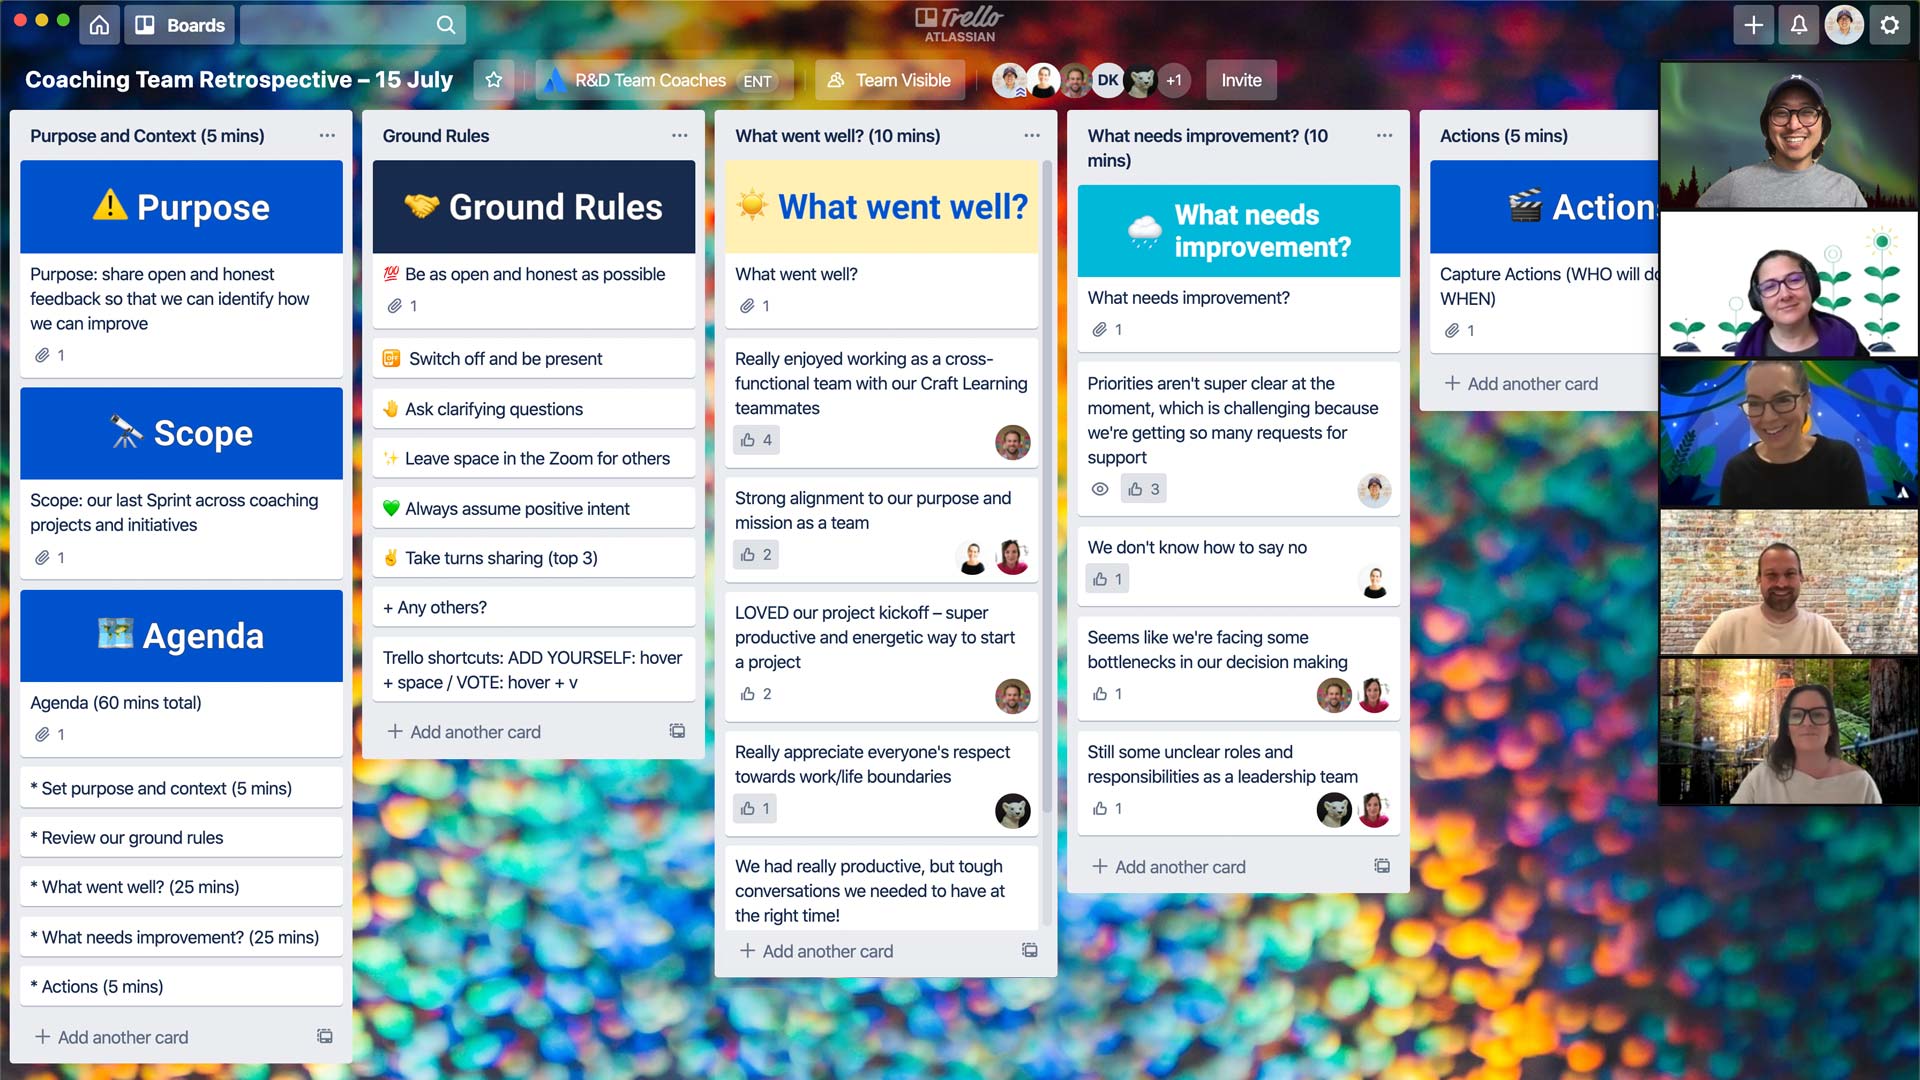Viewport: 1920px width, 1080px height.
Task: Click the Boards navigation icon
Action: tap(145, 24)
